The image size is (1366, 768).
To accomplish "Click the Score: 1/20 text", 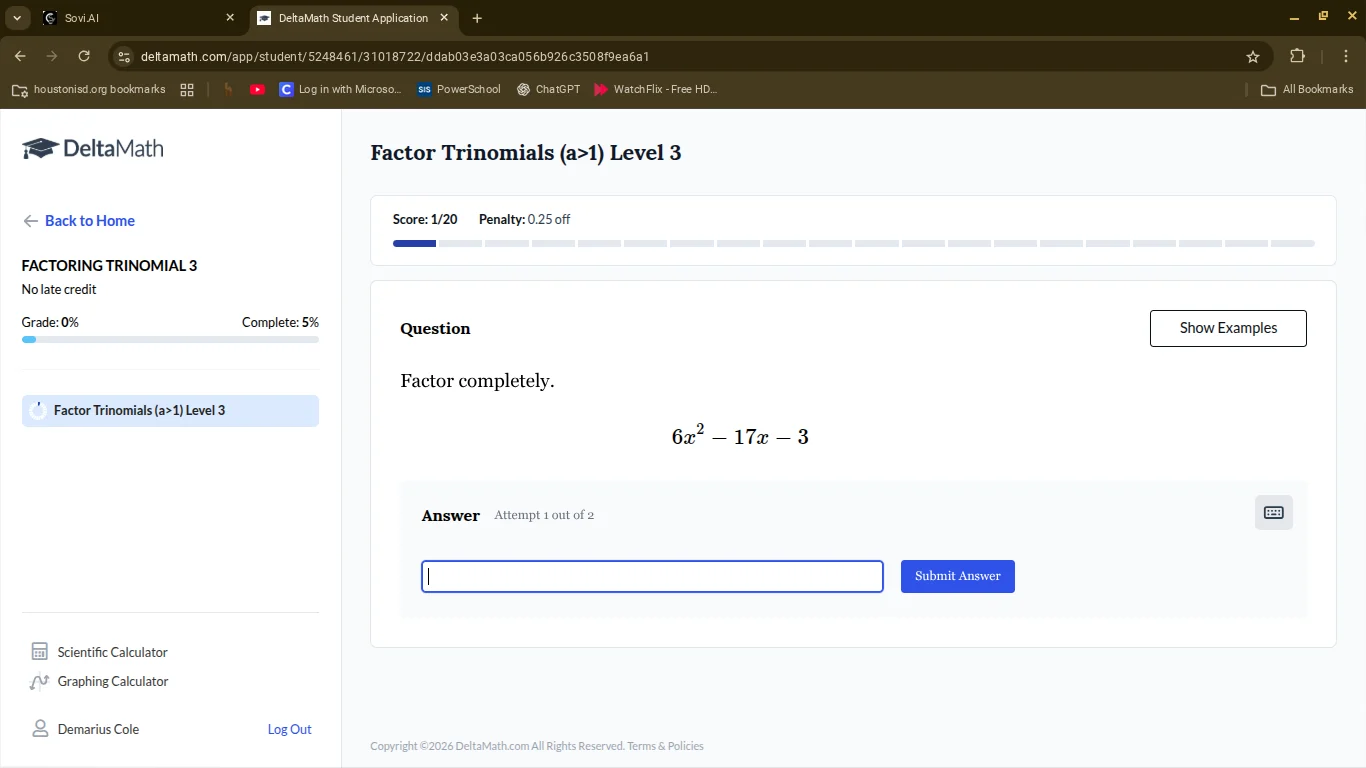I will 425,219.
